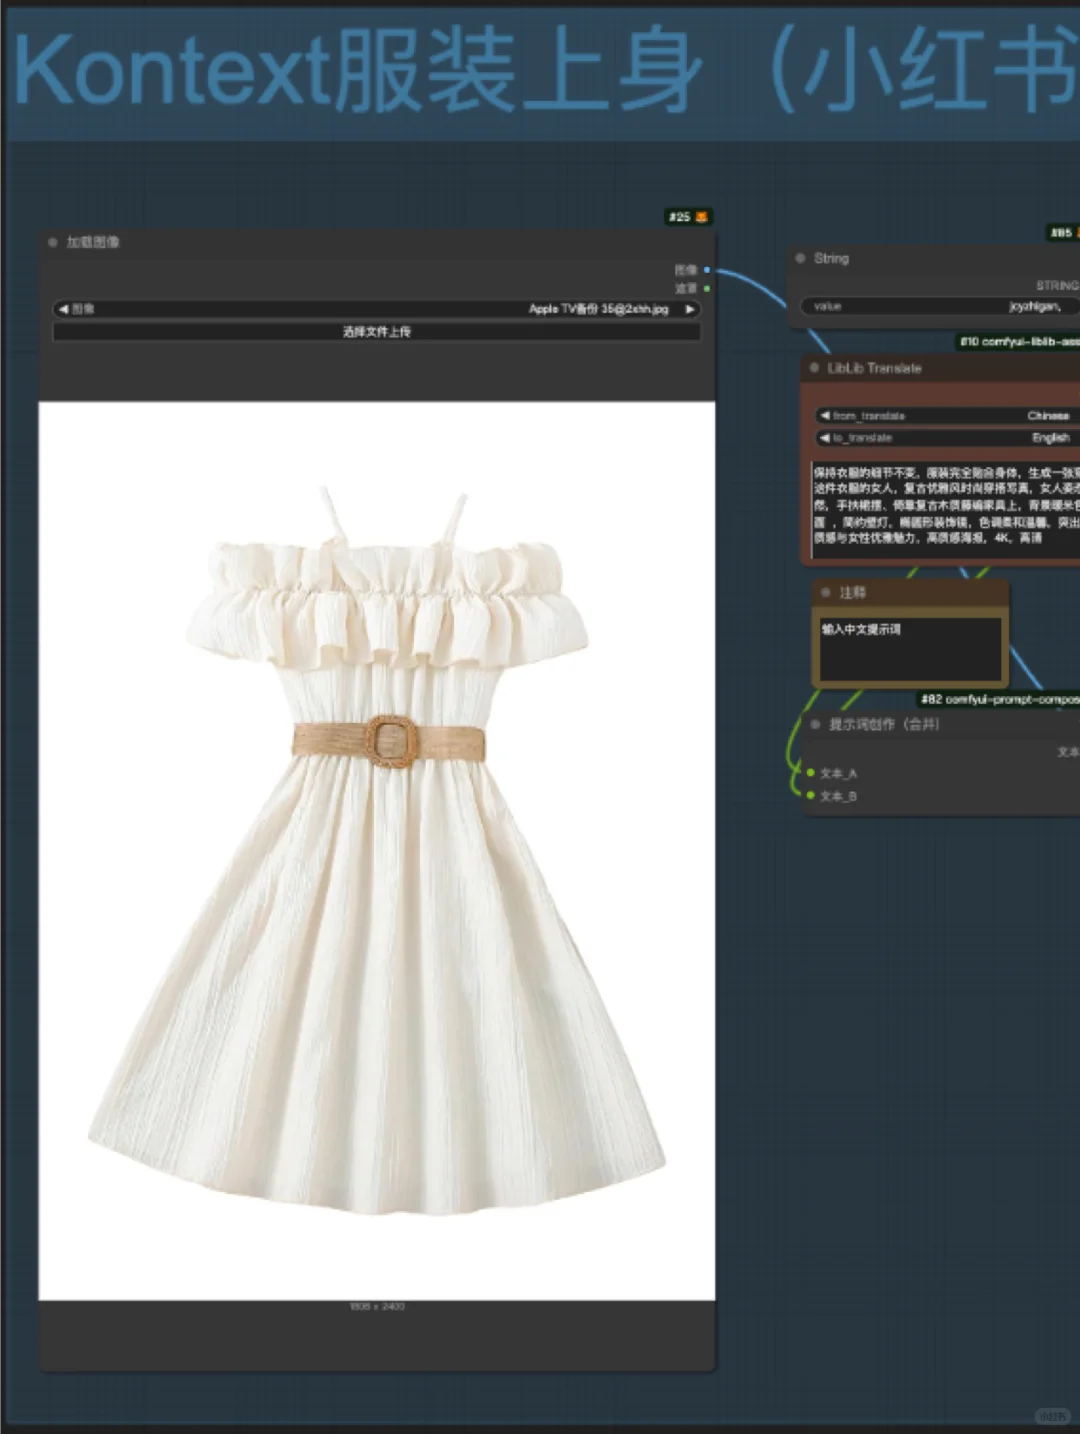This screenshot has height=1434, width=1080.
Task: Select next image with right arrow
Action: 689,309
